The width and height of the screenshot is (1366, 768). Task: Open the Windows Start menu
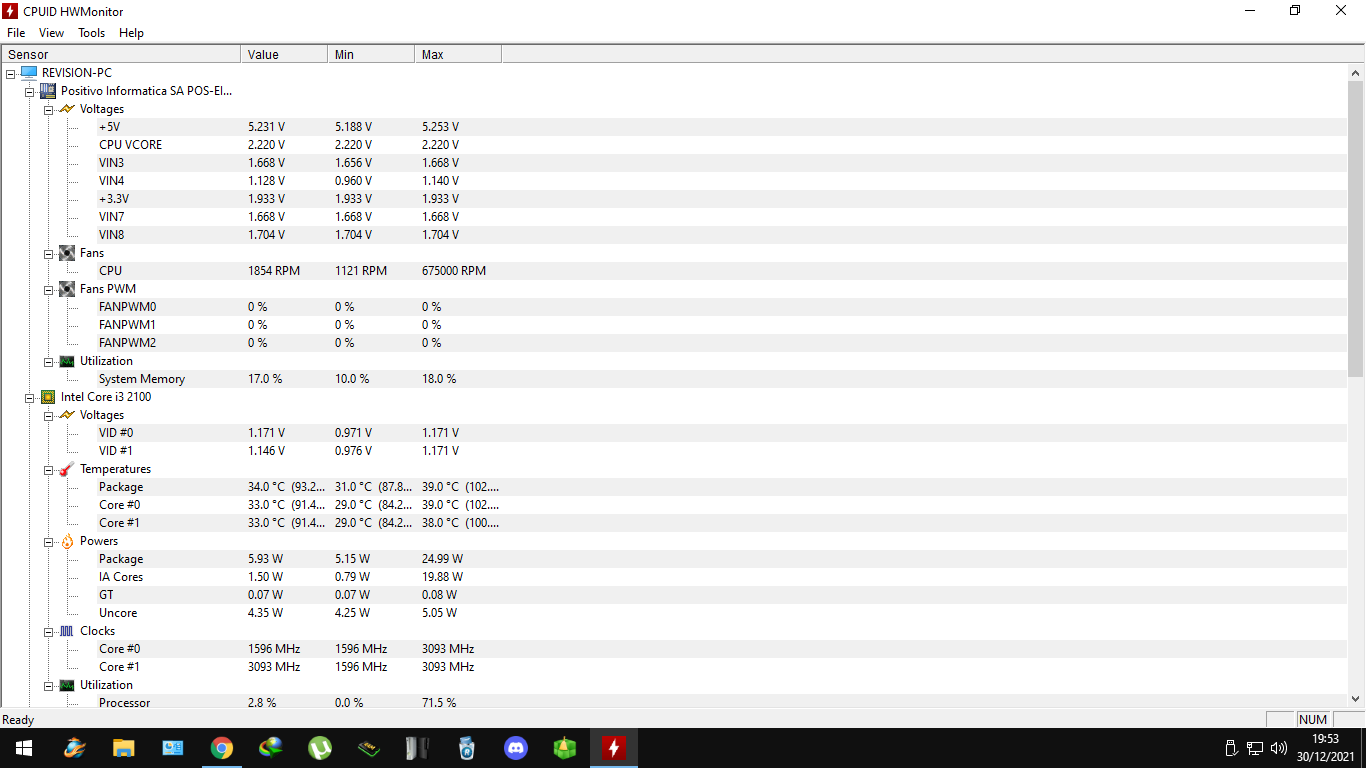[24, 748]
